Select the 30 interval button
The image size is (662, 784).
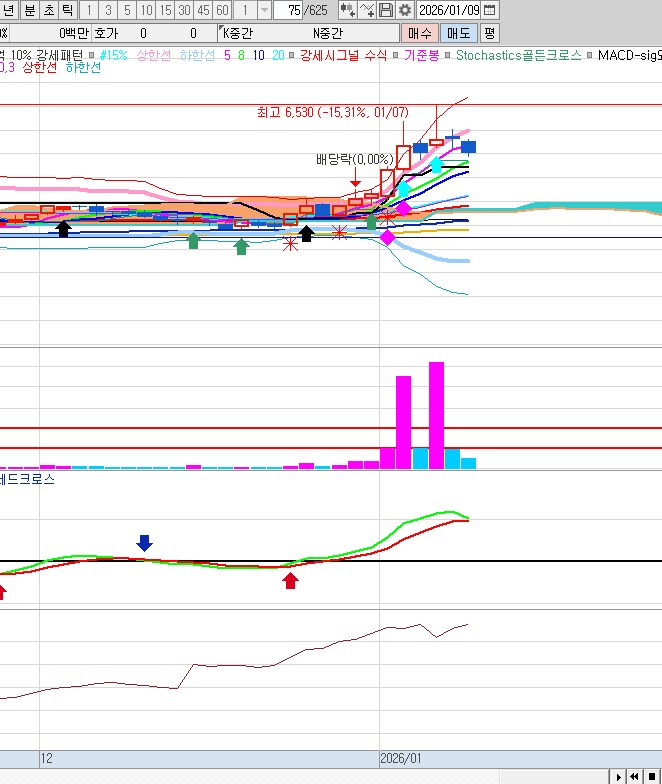click(184, 10)
